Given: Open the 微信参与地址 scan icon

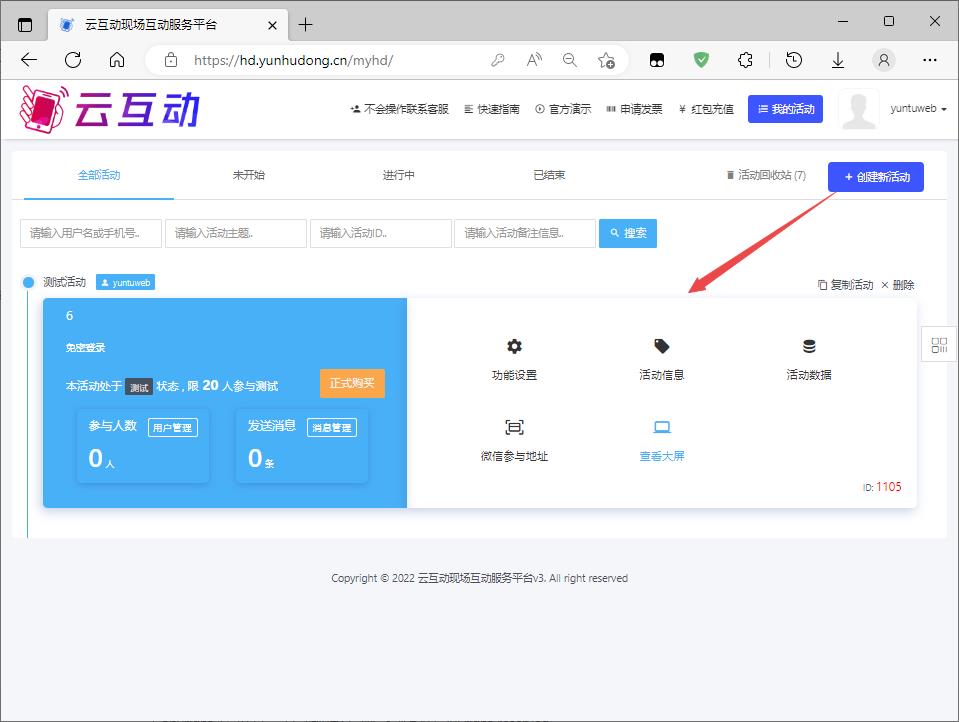Looking at the screenshot, I should pyautogui.click(x=514, y=427).
